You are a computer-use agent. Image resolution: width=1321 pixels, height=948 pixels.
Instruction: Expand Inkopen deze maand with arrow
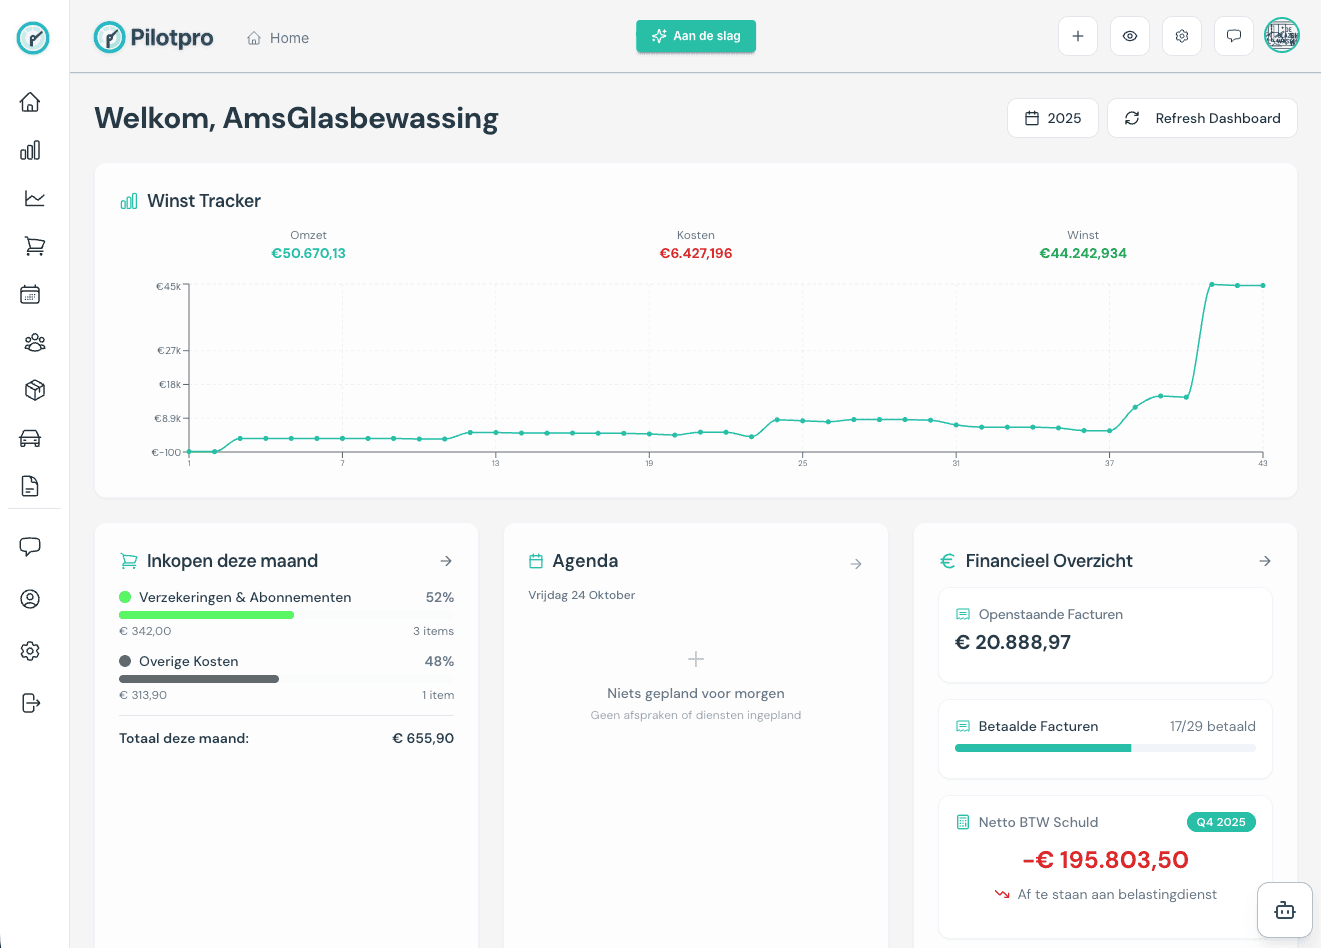(446, 561)
